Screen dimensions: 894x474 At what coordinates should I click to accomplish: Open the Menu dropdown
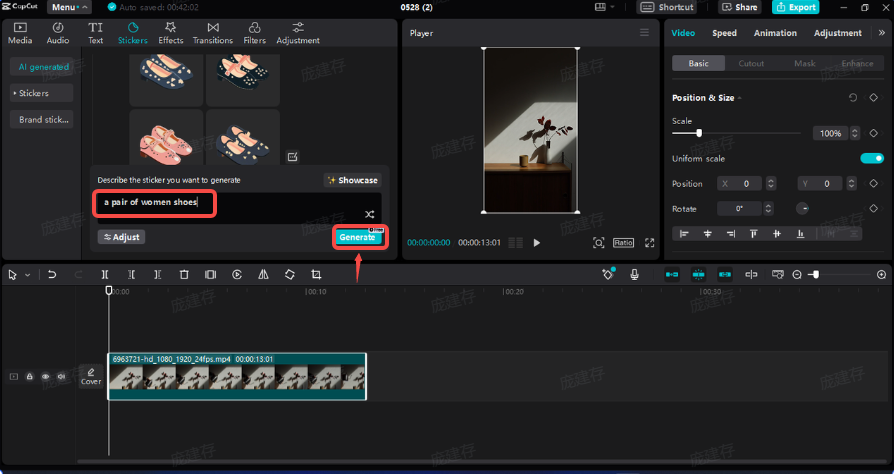coord(69,7)
